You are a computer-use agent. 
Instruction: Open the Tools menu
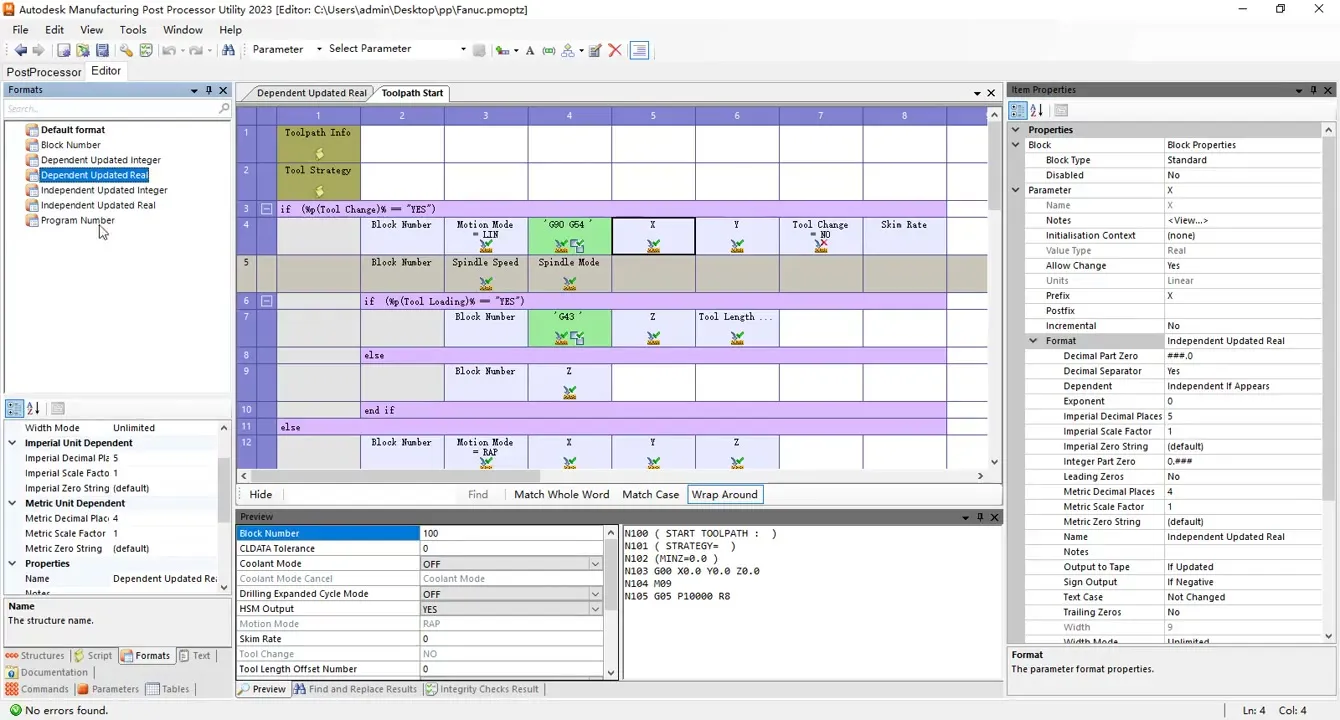pos(133,30)
